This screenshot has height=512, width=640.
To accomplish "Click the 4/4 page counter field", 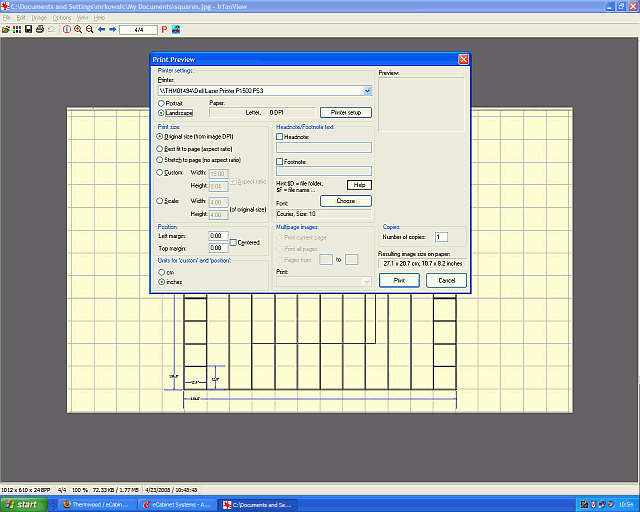I will coord(138,30).
